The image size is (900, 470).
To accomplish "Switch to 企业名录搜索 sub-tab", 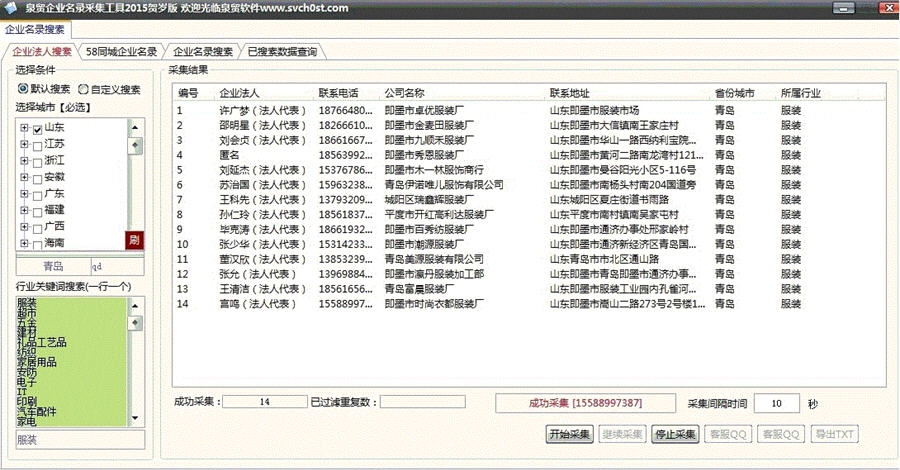I will pyautogui.click(x=203, y=52).
